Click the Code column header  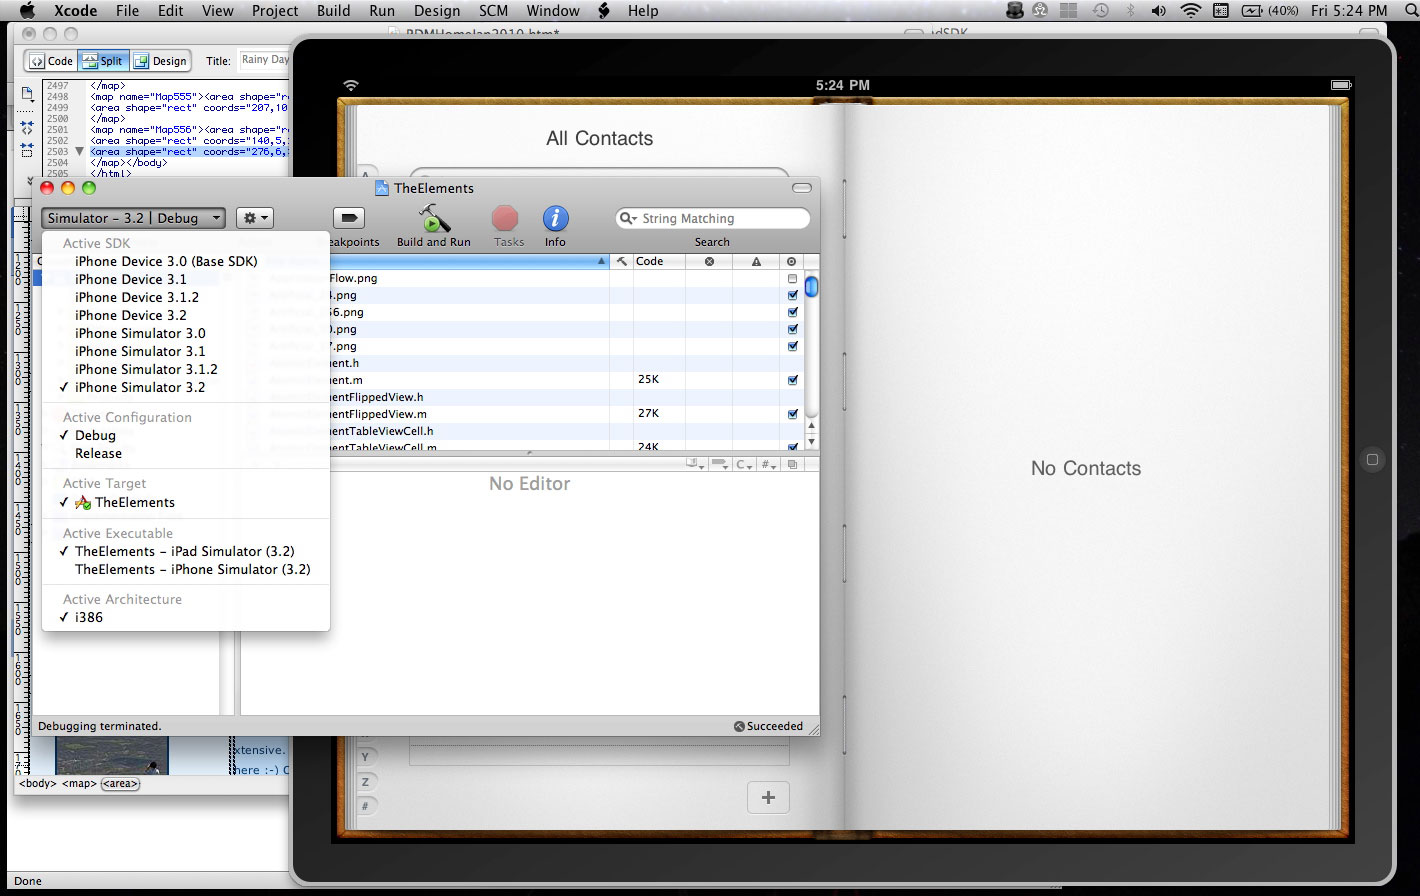coord(661,261)
